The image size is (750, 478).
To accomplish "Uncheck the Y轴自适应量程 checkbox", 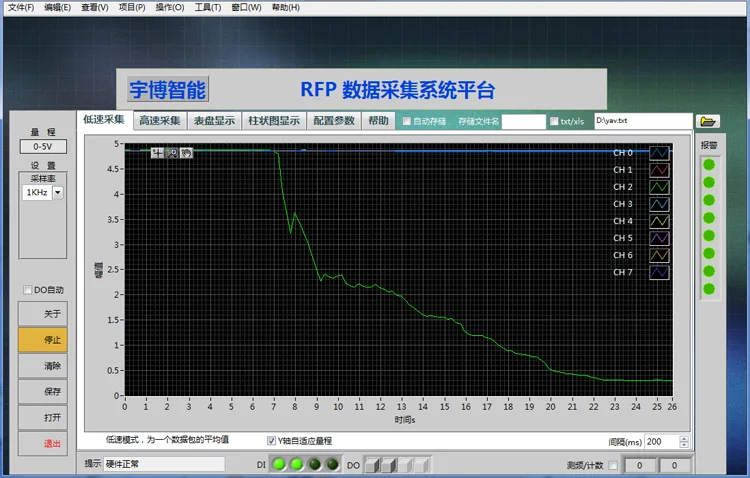I will click(271, 441).
